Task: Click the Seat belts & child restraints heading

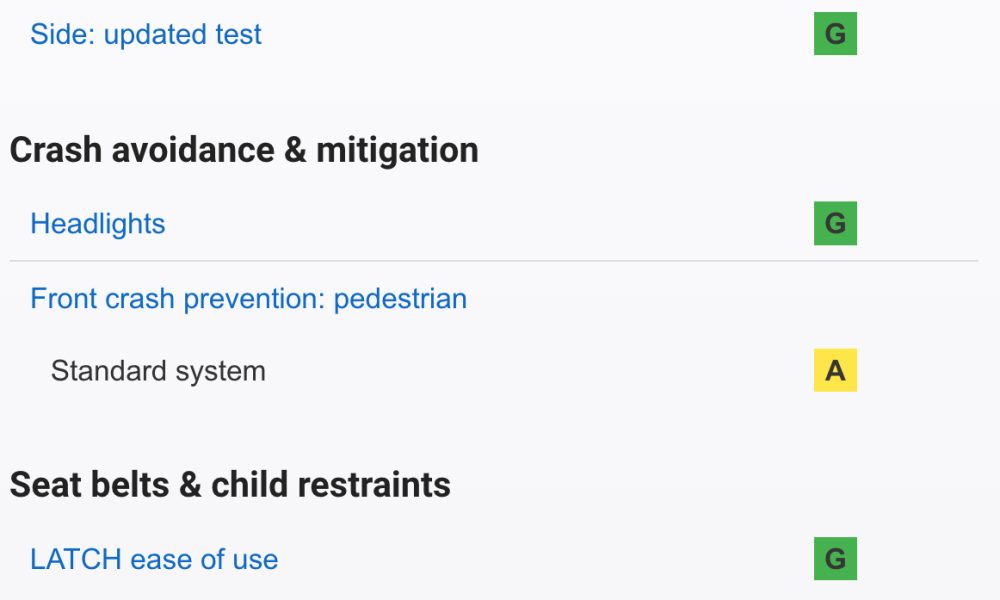Action: (230, 485)
